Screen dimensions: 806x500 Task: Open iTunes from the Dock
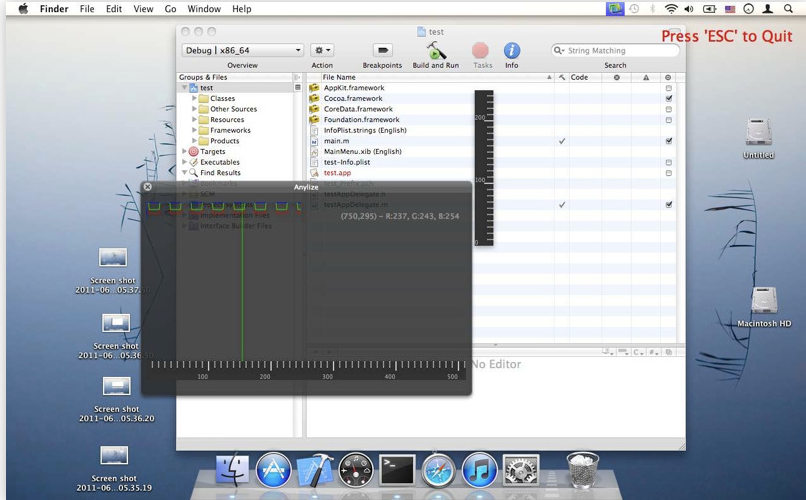click(x=479, y=470)
